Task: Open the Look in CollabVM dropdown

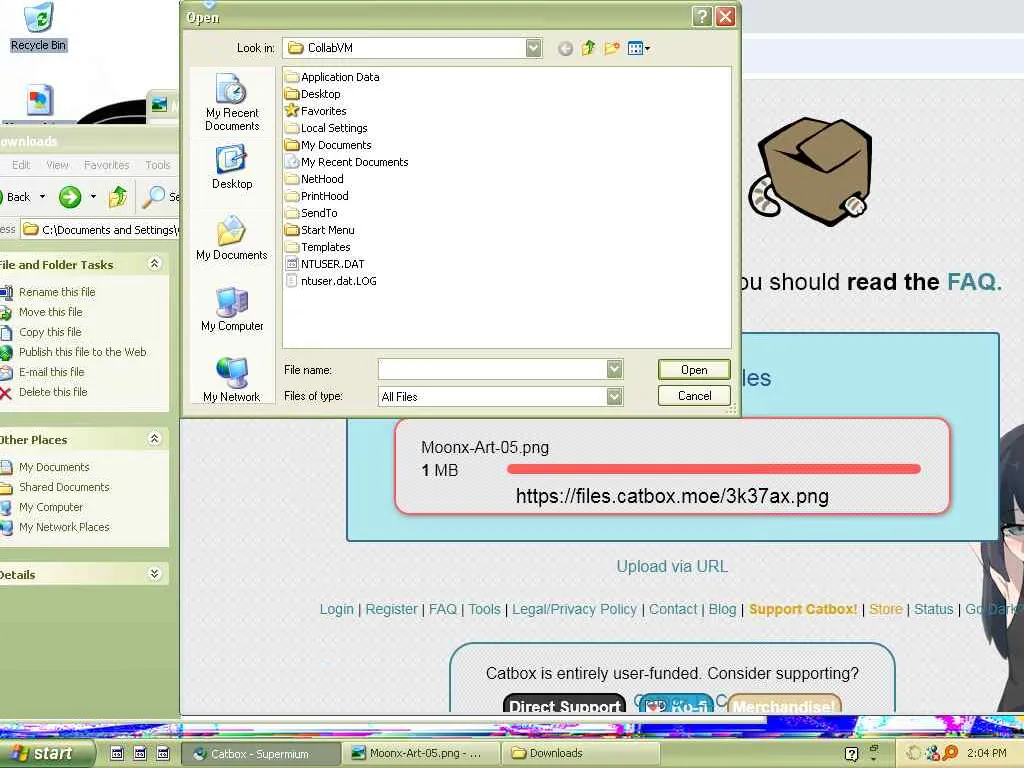Action: pyautogui.click(x=534, y=48)
